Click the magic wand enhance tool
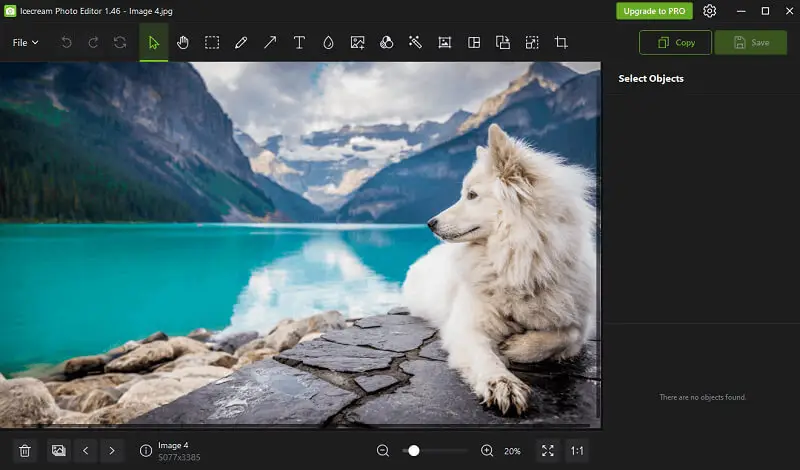Screen dimensions: 800x470 tap(415, 43)
